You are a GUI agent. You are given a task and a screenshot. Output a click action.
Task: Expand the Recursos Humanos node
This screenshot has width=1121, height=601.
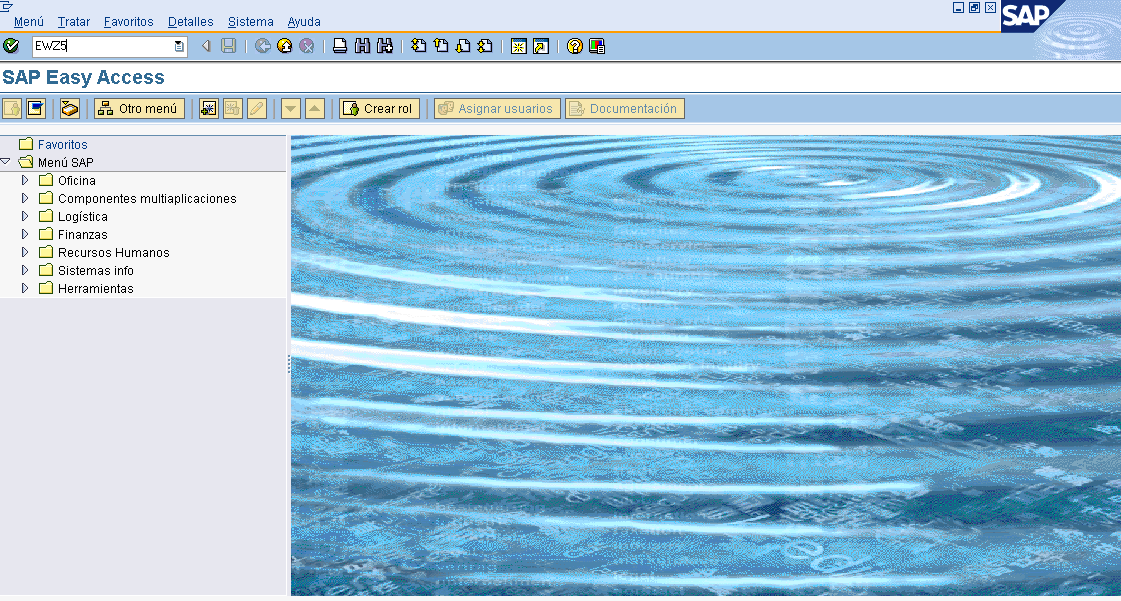coord(26,252)
